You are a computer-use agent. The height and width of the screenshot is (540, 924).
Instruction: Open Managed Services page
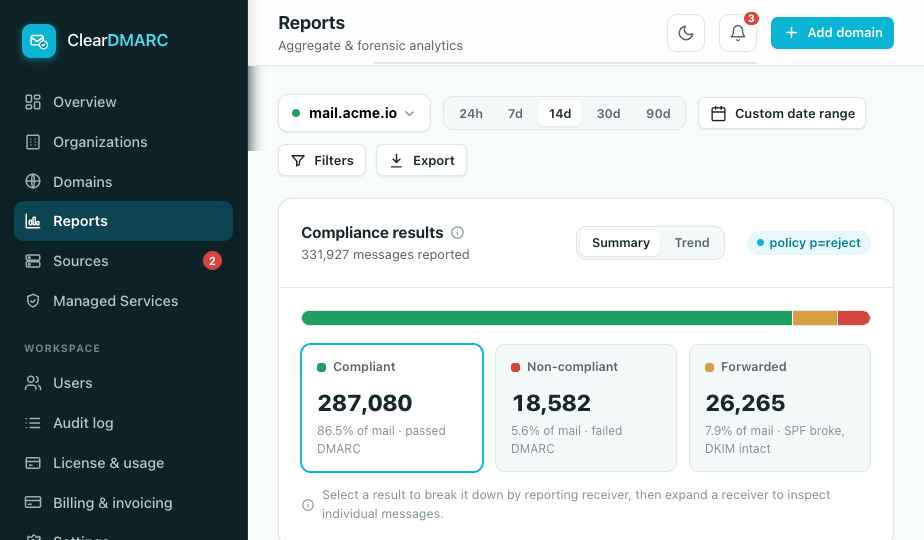point(123,301)
